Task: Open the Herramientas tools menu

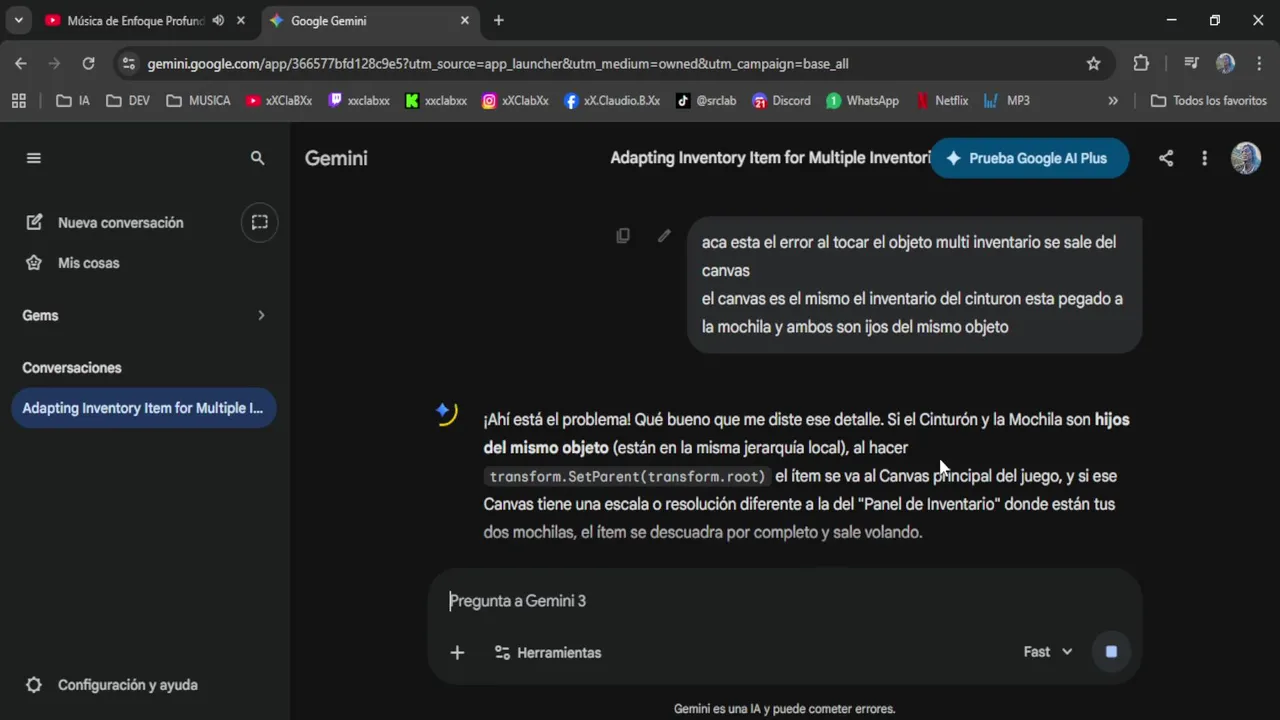Action: click(548, 652)
